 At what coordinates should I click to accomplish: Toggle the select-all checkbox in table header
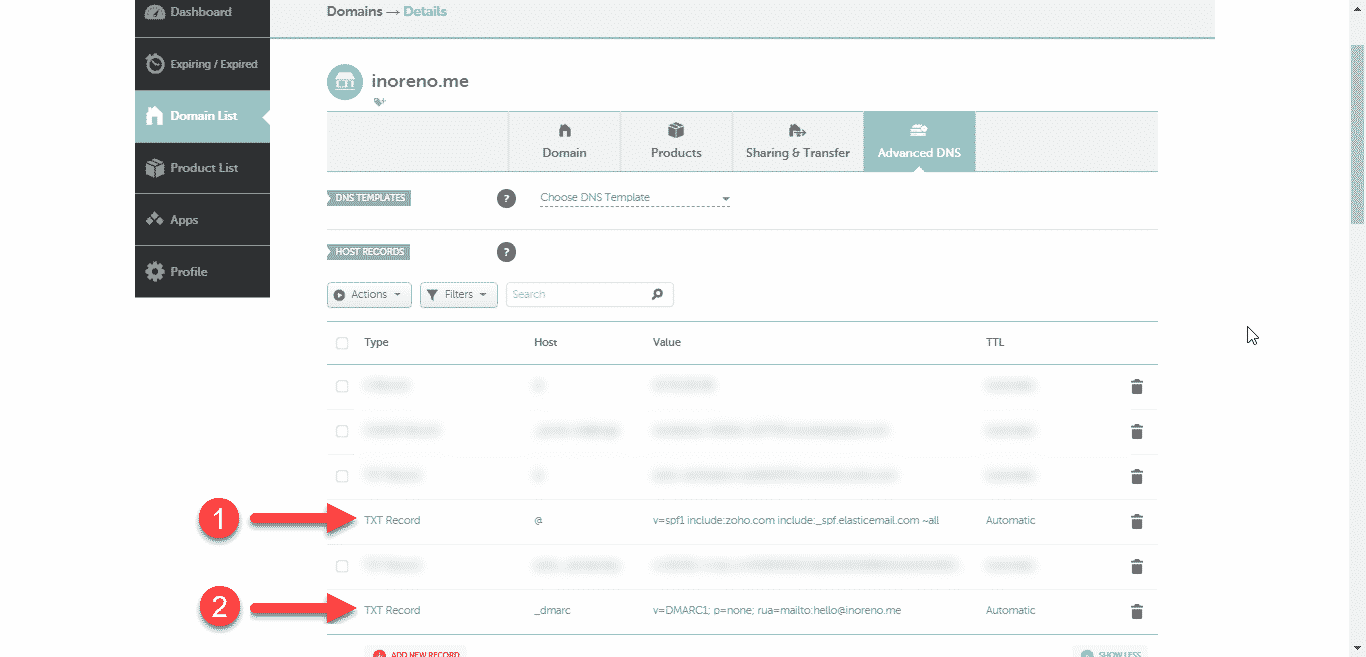(x=342, y=343)
